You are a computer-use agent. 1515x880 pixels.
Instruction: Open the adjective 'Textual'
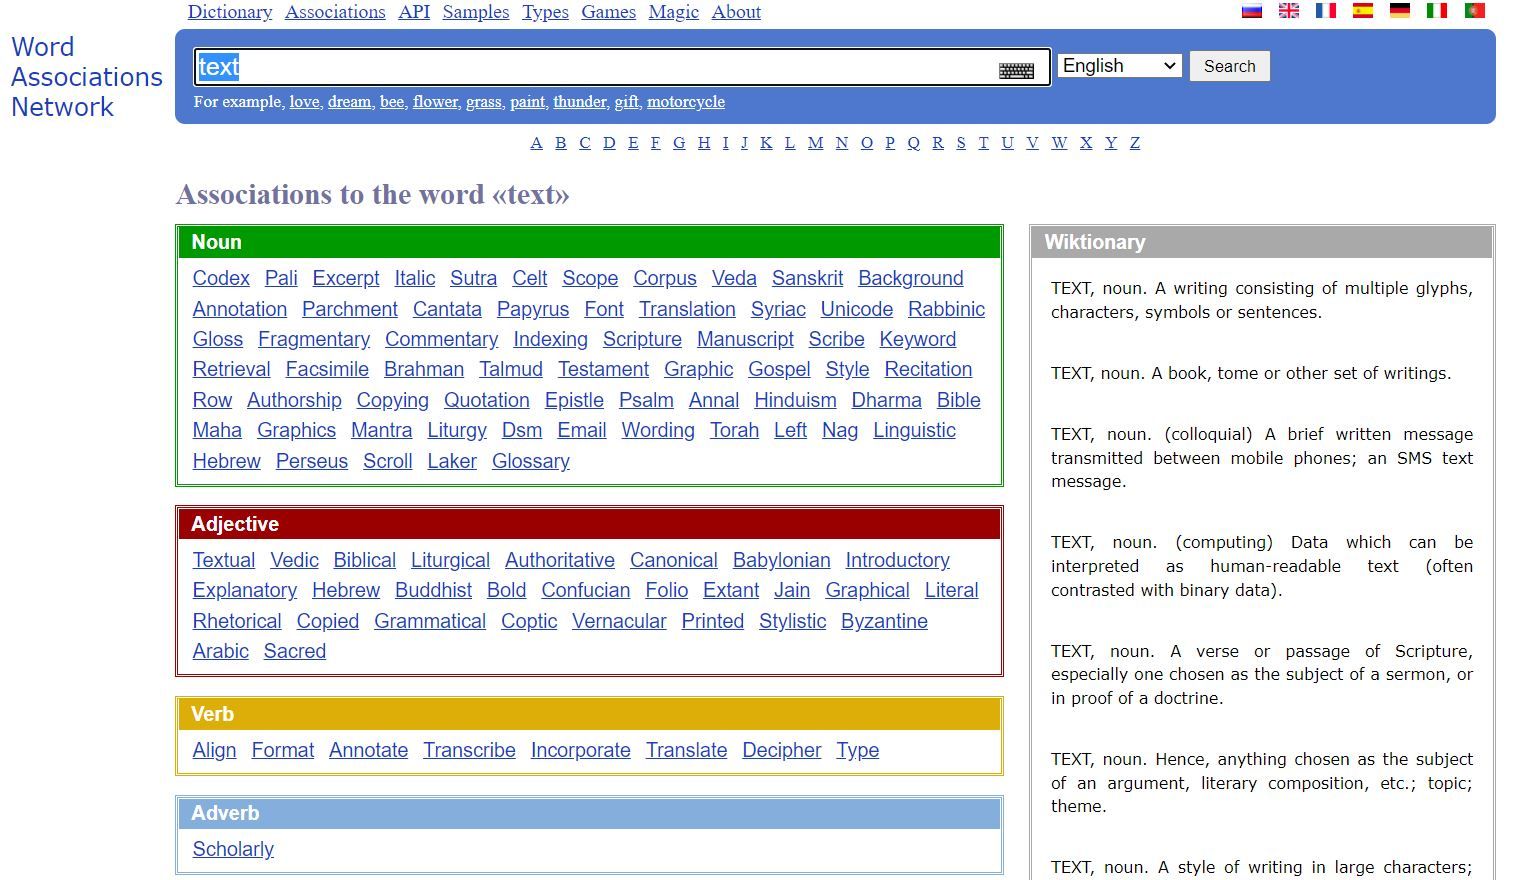click(x=224, y=560)
